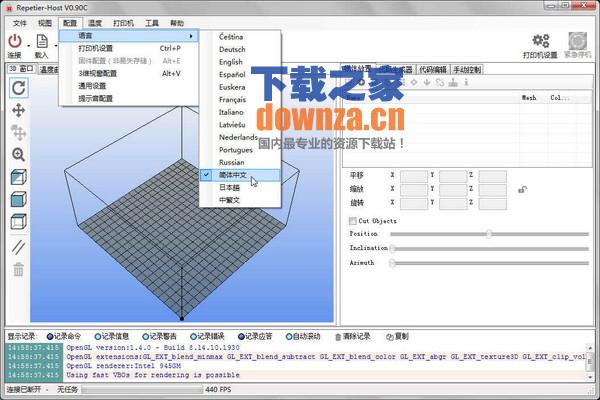This screenshot has height=400, width=600.
Task: Switch to the manual control tab
Action: 466,70
